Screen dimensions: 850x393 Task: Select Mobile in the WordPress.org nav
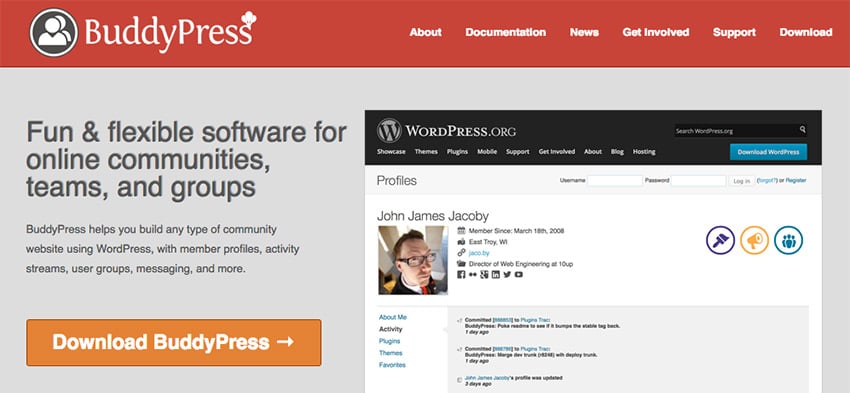pos(487,152)
